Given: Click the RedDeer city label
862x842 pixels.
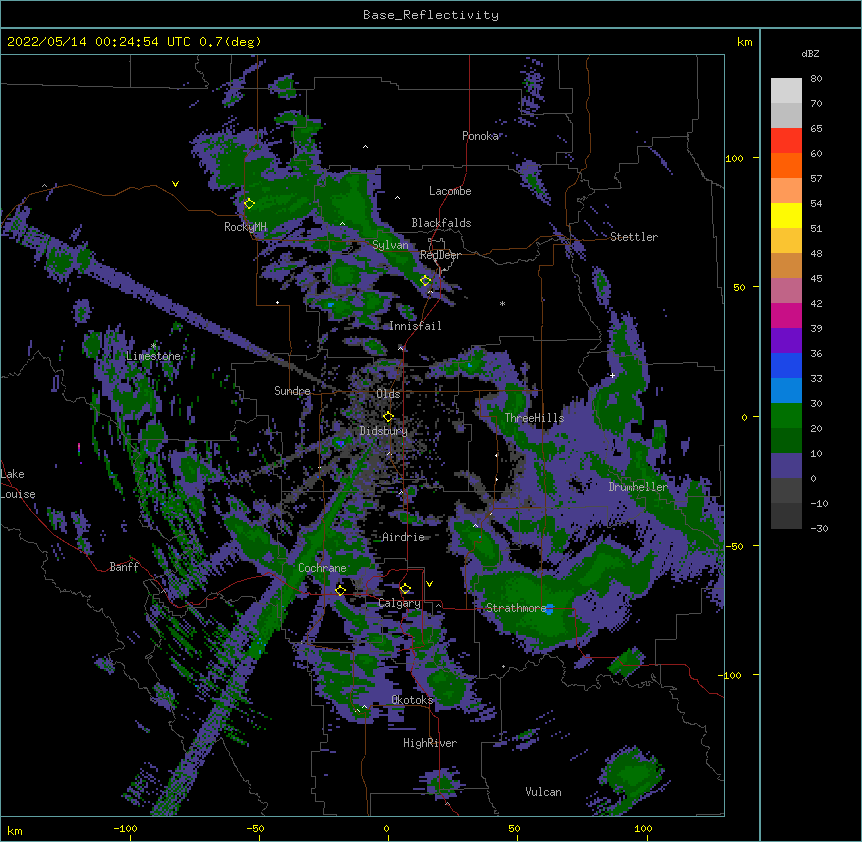Looking at the screenshot, I should coord(440,255).
